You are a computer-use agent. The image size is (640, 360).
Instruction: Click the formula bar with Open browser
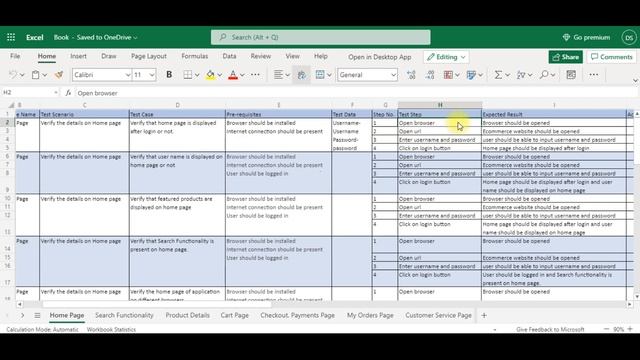coord(355,93)
